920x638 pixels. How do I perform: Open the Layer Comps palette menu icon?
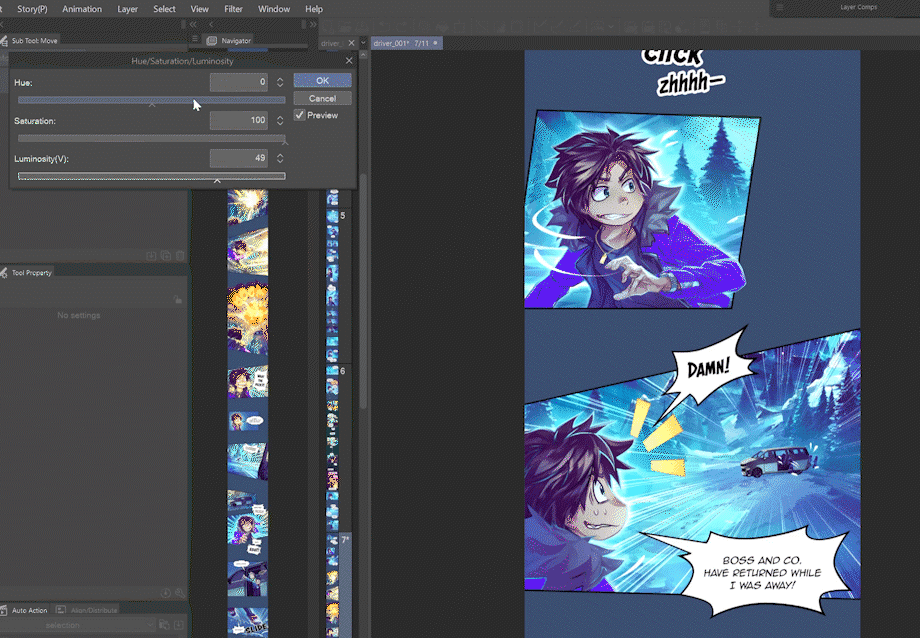click(x=780, y=7)
